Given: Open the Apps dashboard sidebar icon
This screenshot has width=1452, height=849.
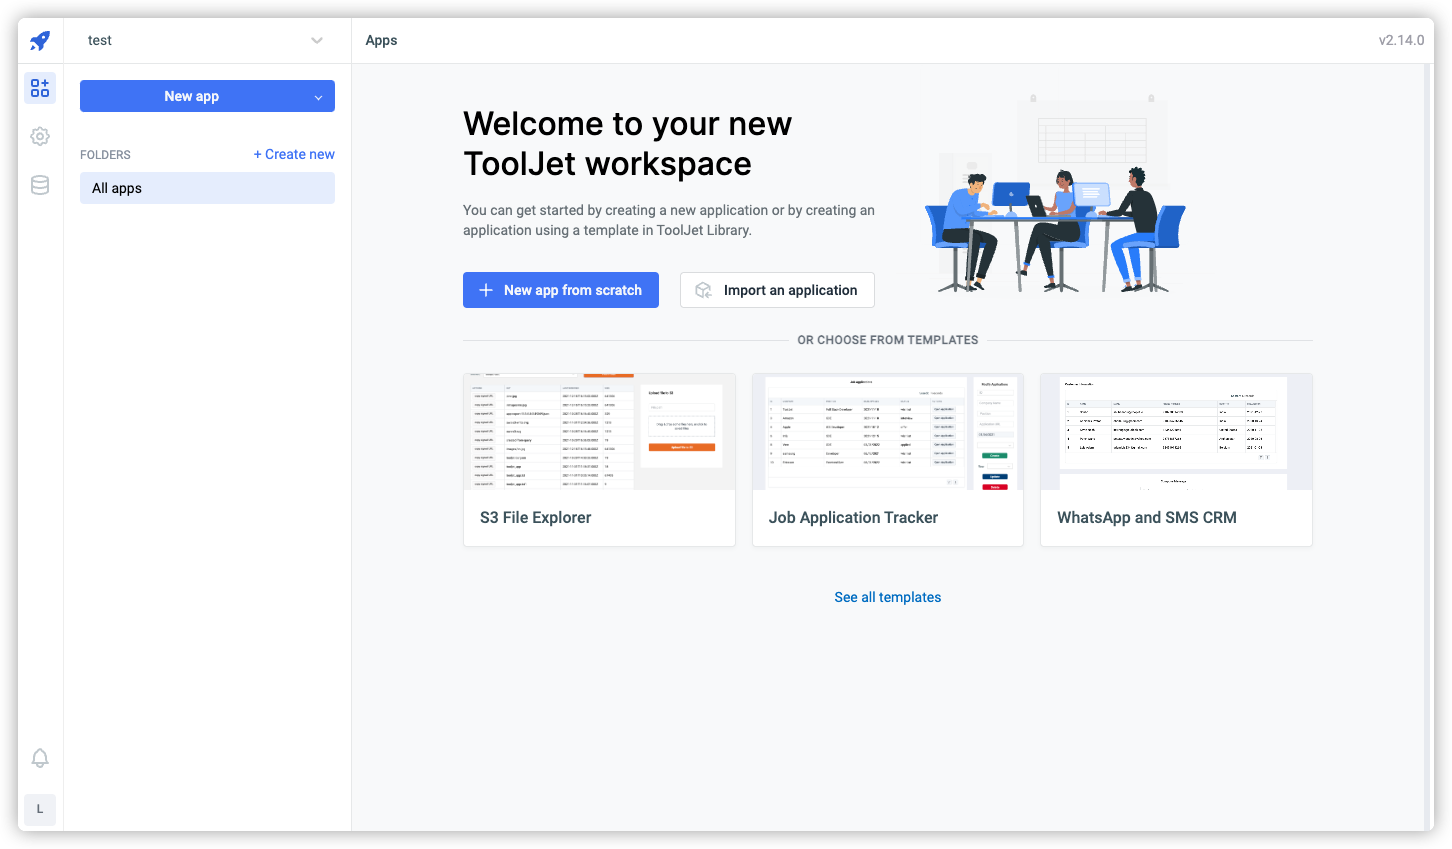Looking at the screenshot, I should pos(40,88).
